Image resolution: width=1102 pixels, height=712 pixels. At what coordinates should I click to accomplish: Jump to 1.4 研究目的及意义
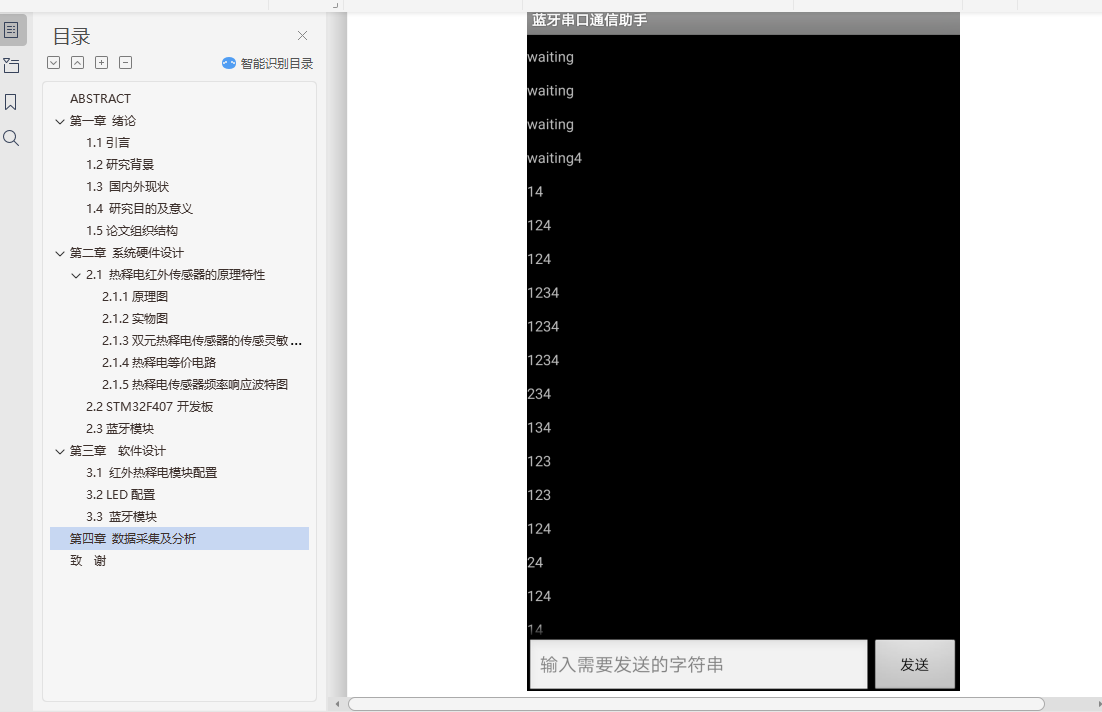pos(140,209)
